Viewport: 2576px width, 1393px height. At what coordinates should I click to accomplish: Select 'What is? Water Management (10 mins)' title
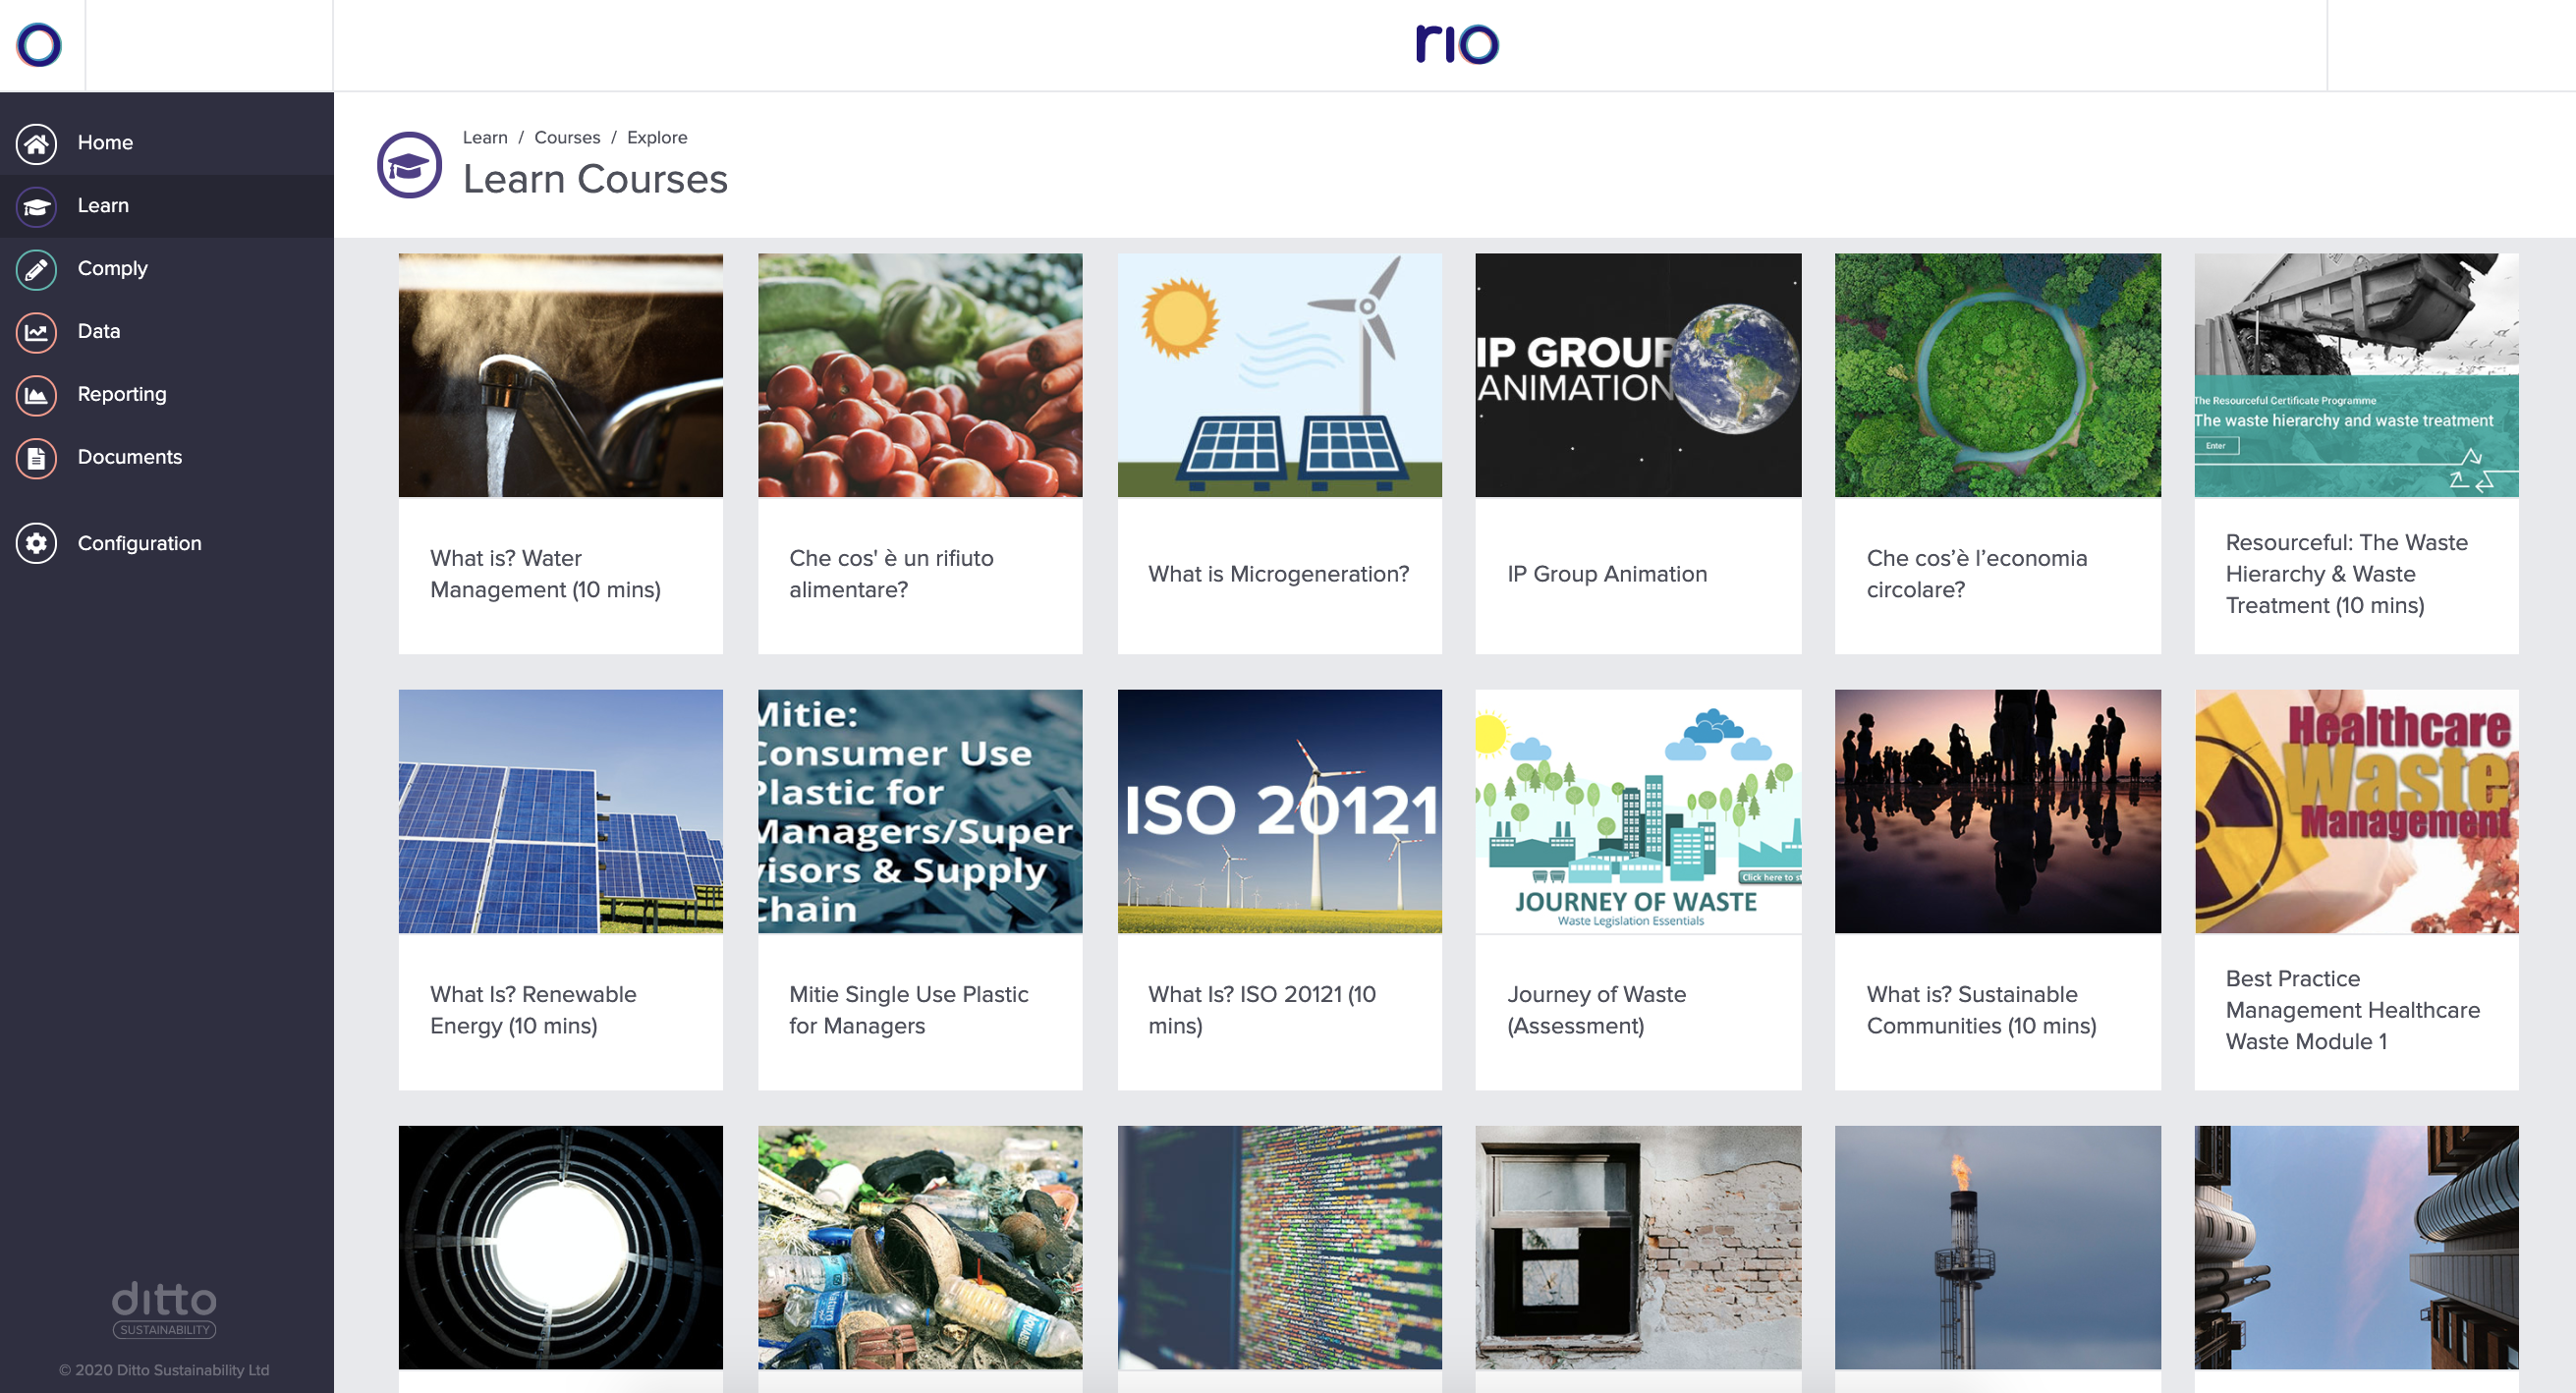(x=545, y=575)
